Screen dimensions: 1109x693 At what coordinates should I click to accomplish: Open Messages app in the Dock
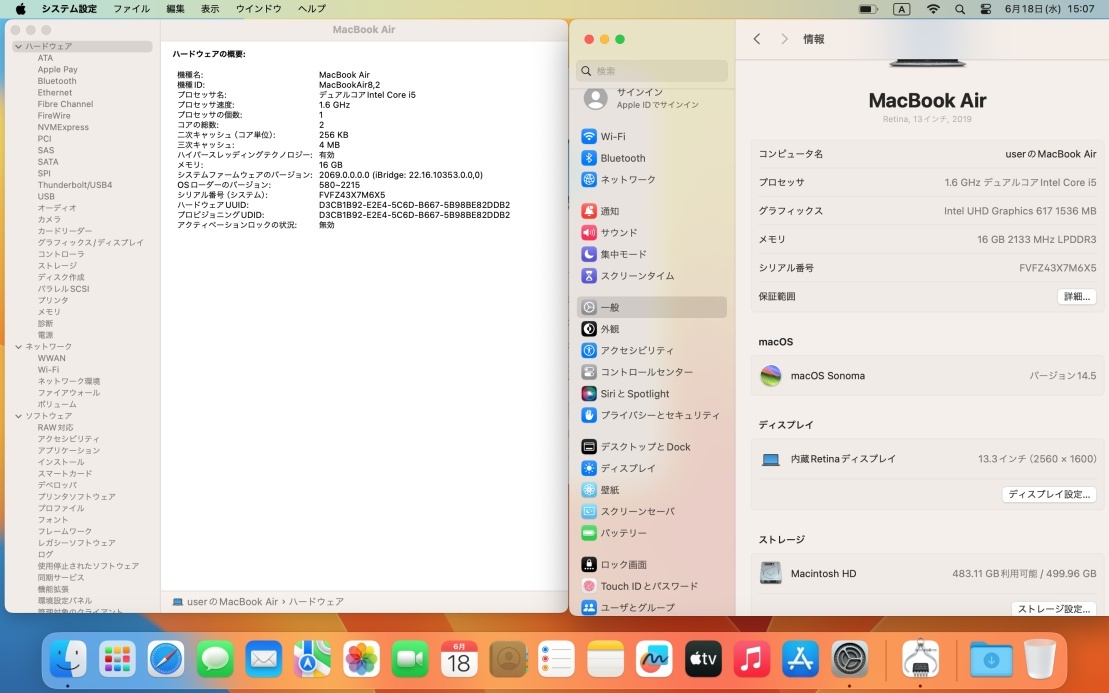pos(214,660)
